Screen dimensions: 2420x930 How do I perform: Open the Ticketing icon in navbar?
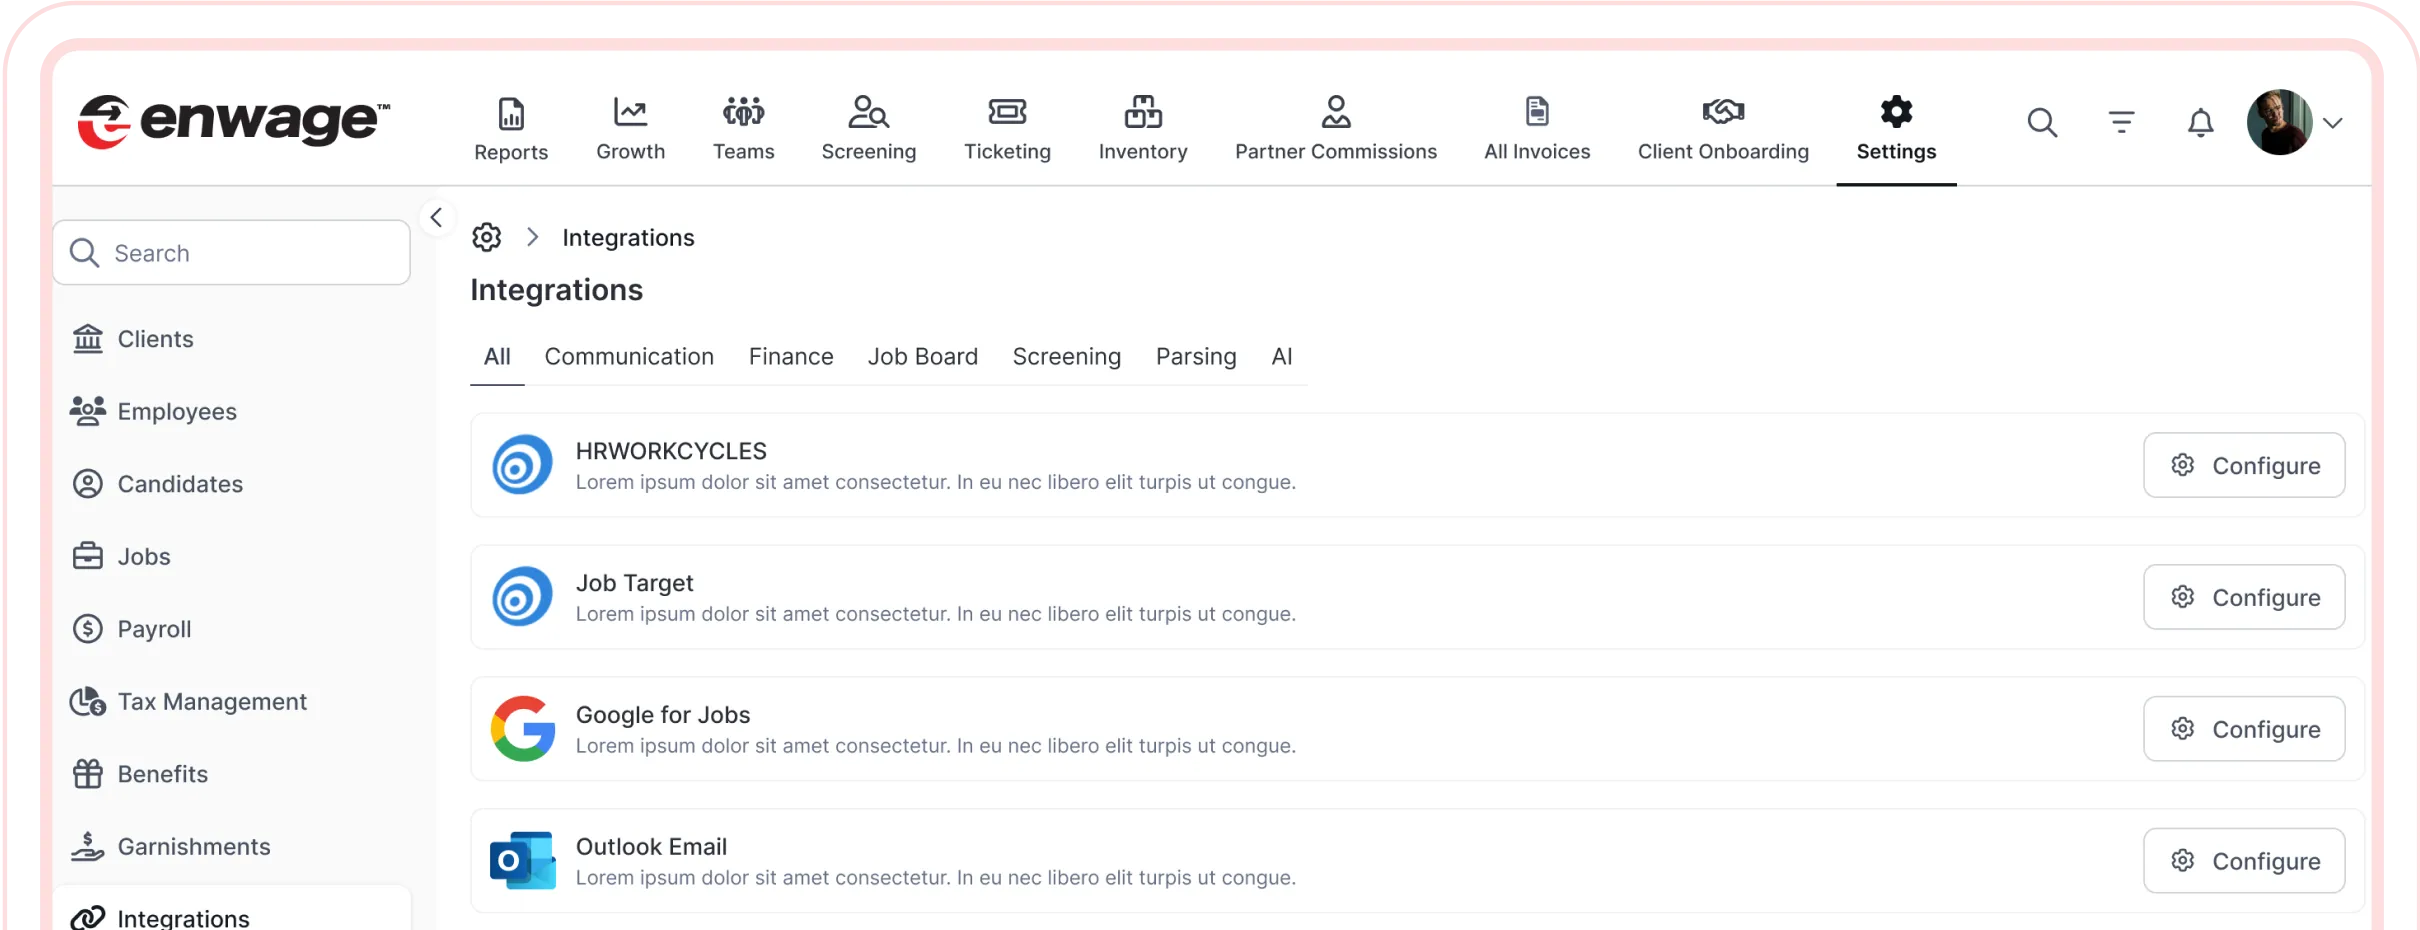point(1007,112)
